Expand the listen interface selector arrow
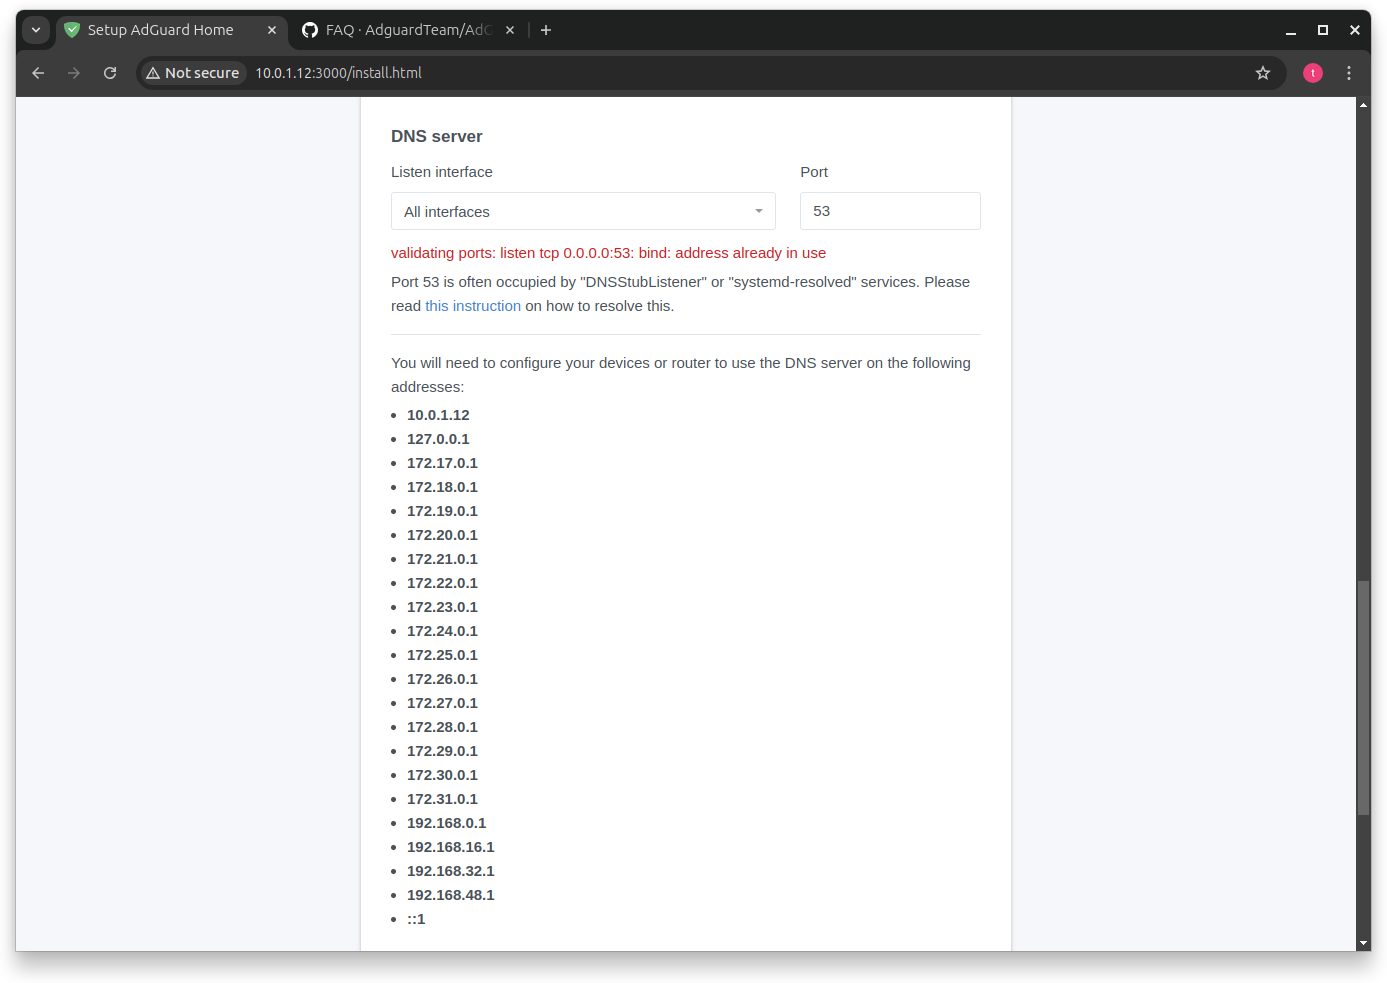Viewport: 1387px width, 983px height. point(758,211)
